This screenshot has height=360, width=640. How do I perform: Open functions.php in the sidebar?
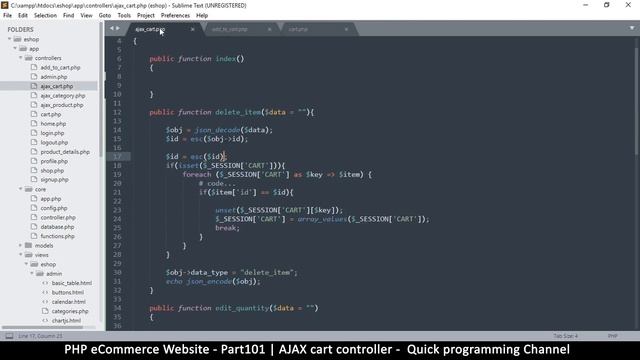[58, 236]
